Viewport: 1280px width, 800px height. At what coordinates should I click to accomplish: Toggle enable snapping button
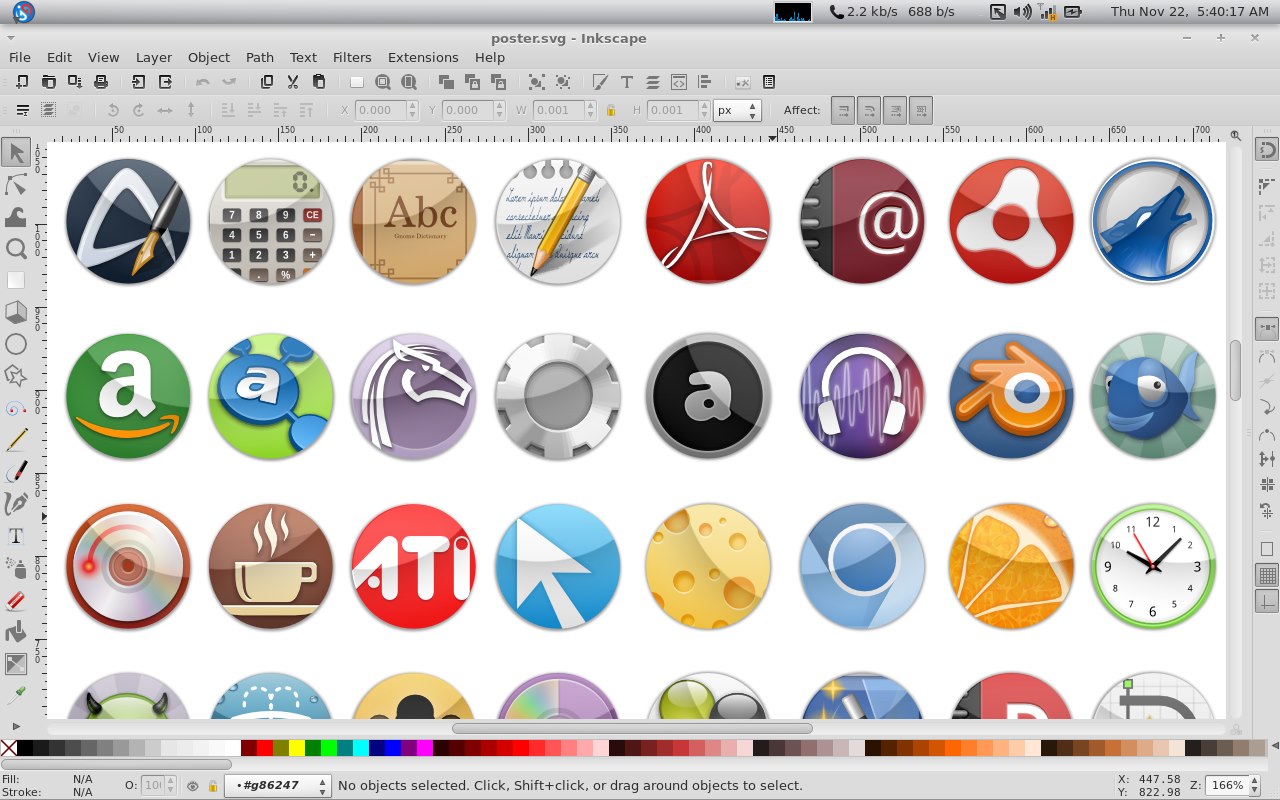coord(1267,151)
